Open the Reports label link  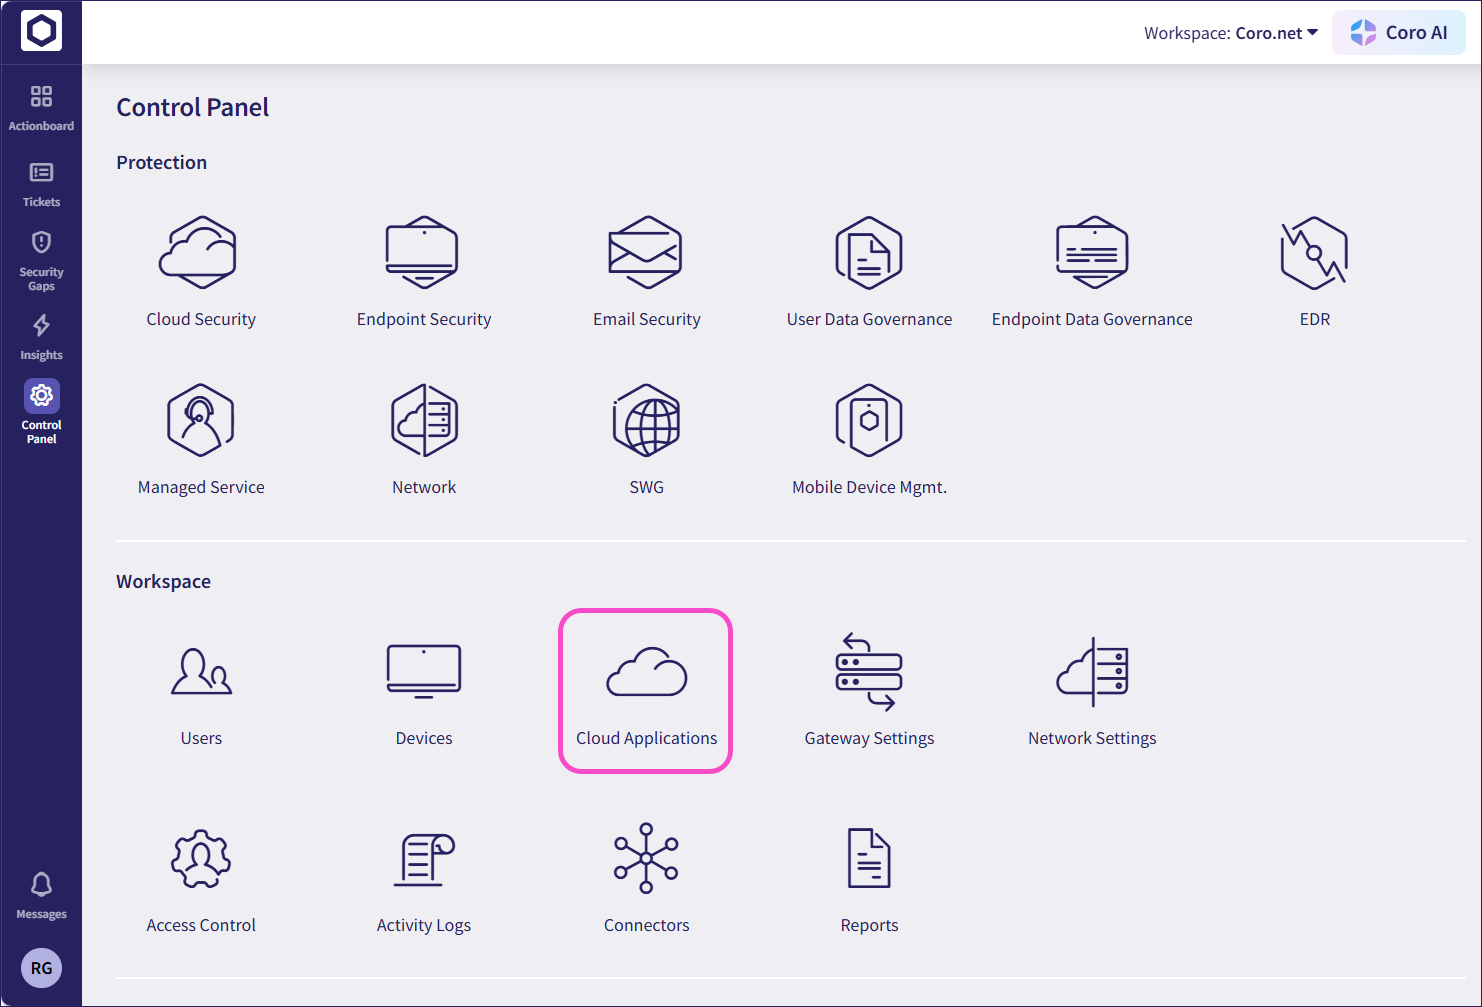coord(869,925)
